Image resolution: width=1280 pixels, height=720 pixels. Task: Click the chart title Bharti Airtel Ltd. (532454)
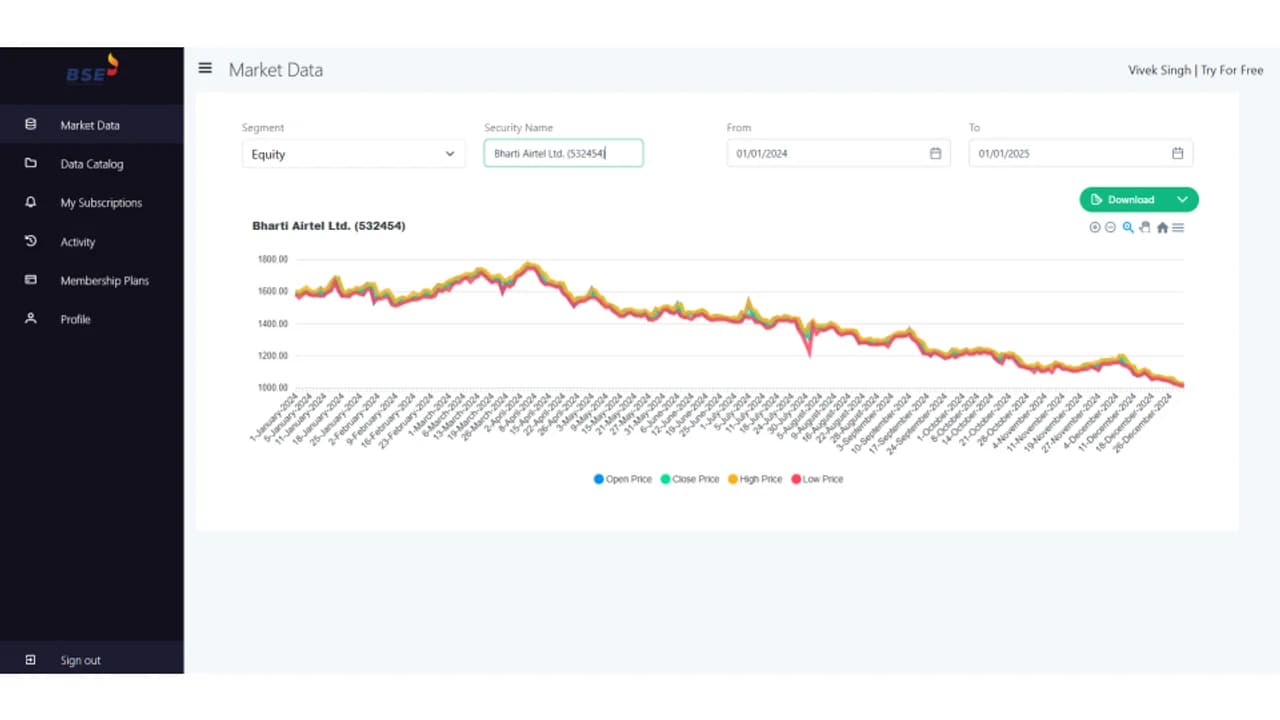point(328,226)
